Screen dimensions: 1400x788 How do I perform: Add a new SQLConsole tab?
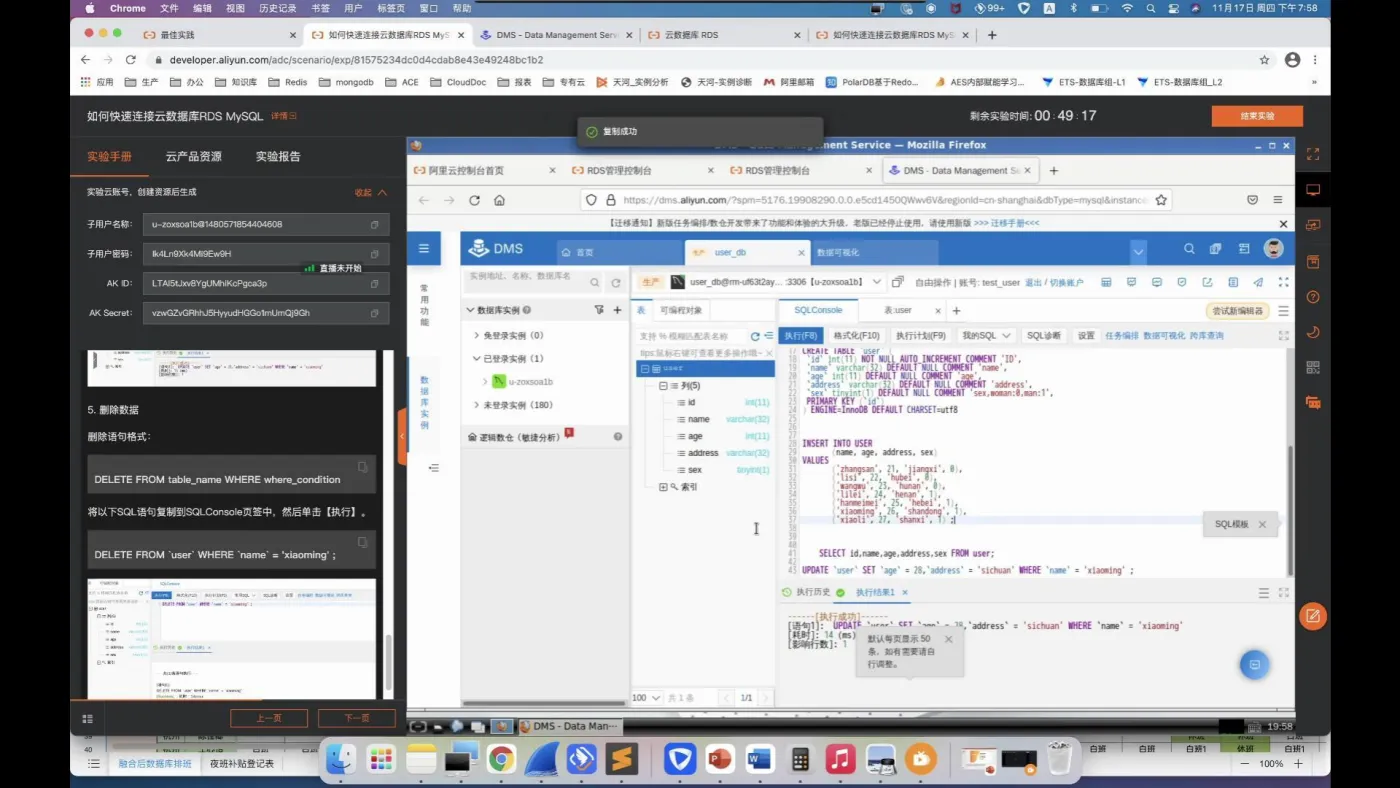pyautogui.click(x=956, y=310)
